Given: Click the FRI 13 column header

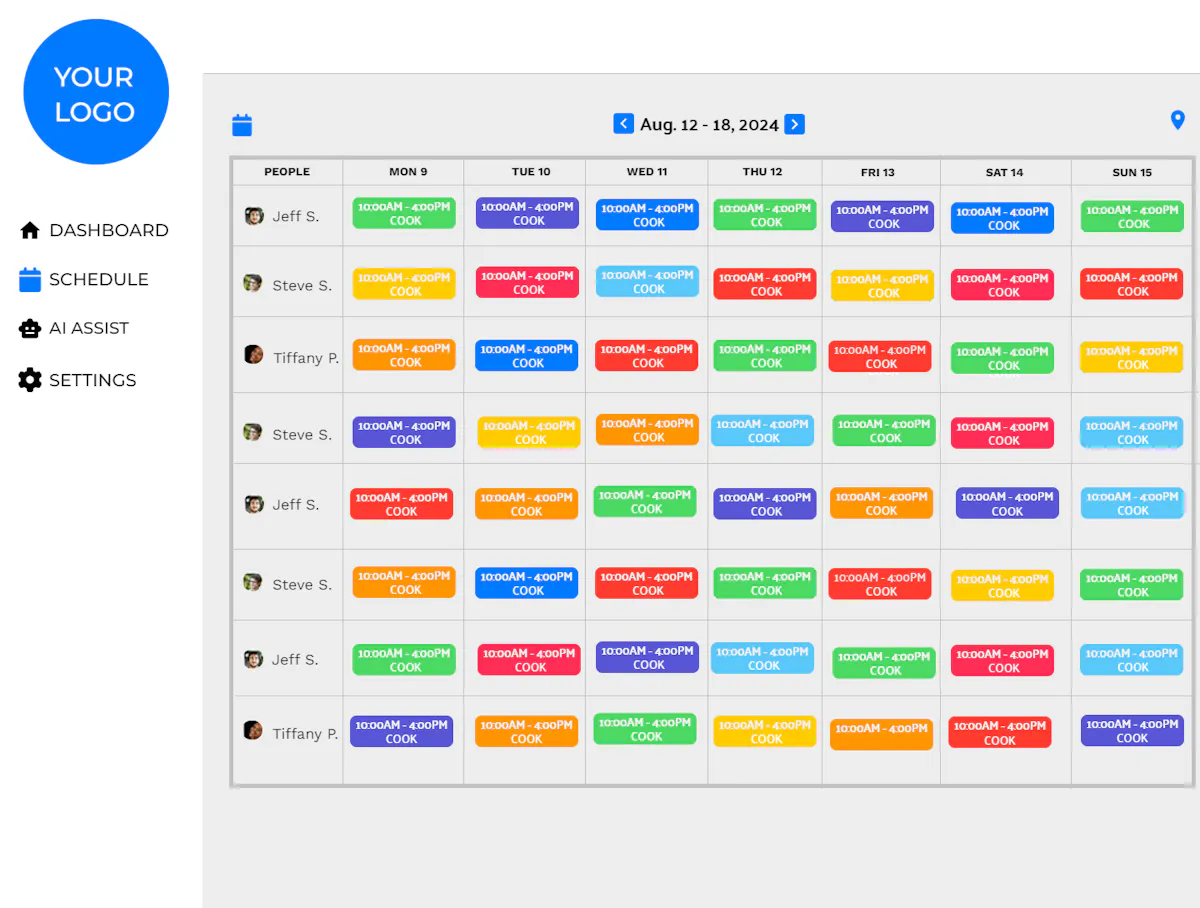Looking at the screenshot, I should point(878,172).
